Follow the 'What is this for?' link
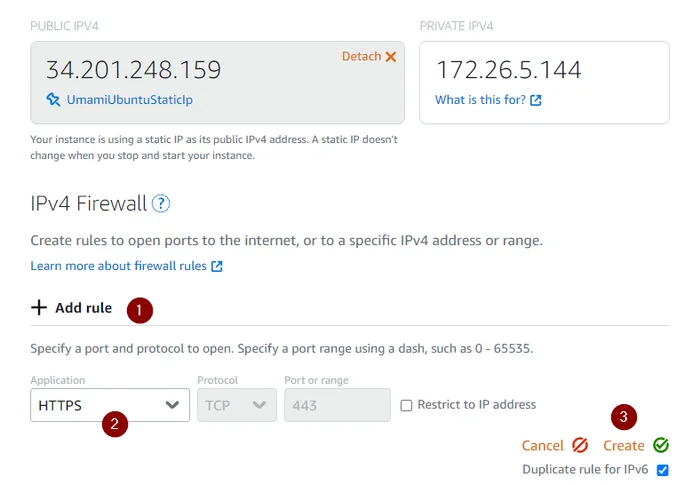This screenshot has height=485, width=700. tap(480, 100)
